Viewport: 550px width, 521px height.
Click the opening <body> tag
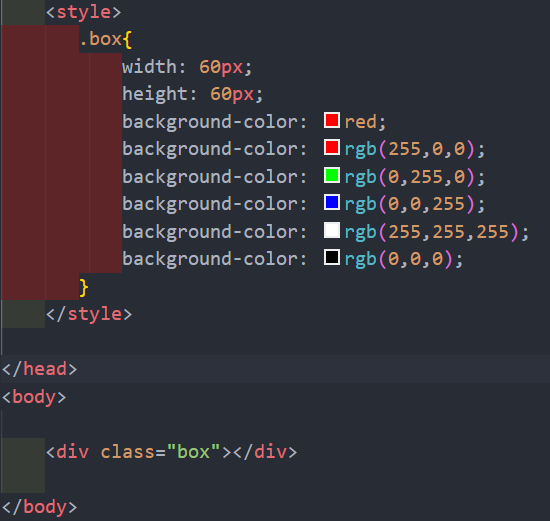coord(34,397)
